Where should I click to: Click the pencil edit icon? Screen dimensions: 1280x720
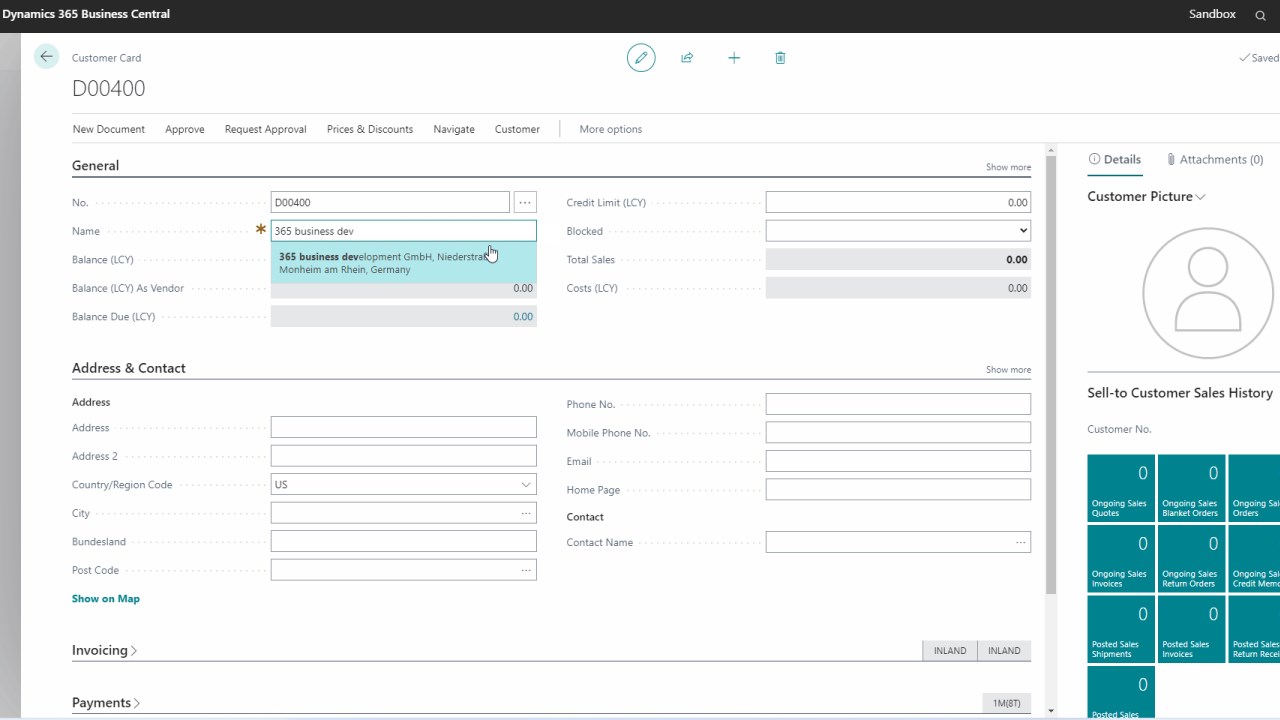coord(641,58)
